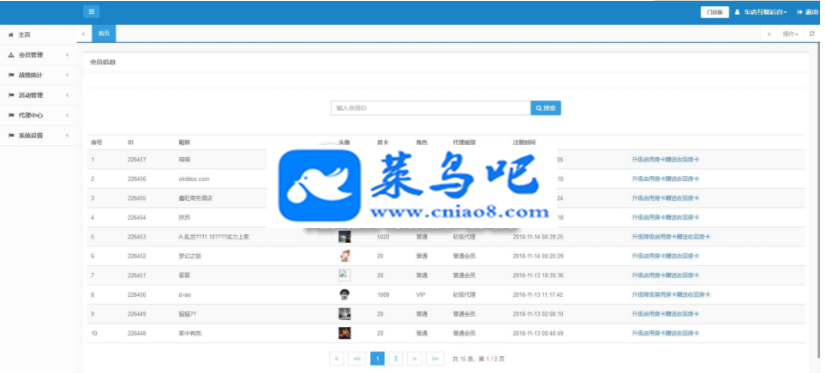Click the single-arrow next page button
Viewport: 825px width, 373px height.
(x=415, y=359)
